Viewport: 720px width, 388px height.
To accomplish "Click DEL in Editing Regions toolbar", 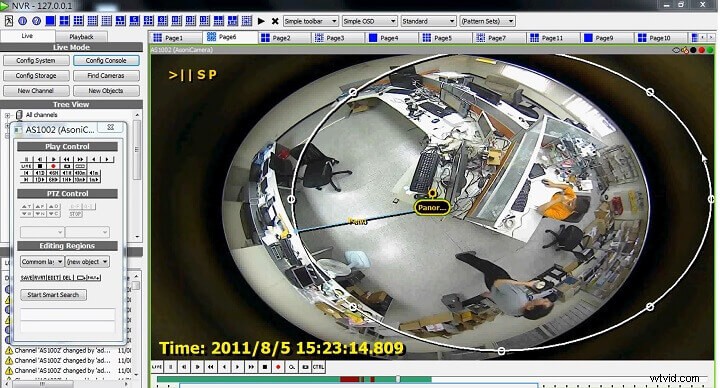I will [67, 278].
